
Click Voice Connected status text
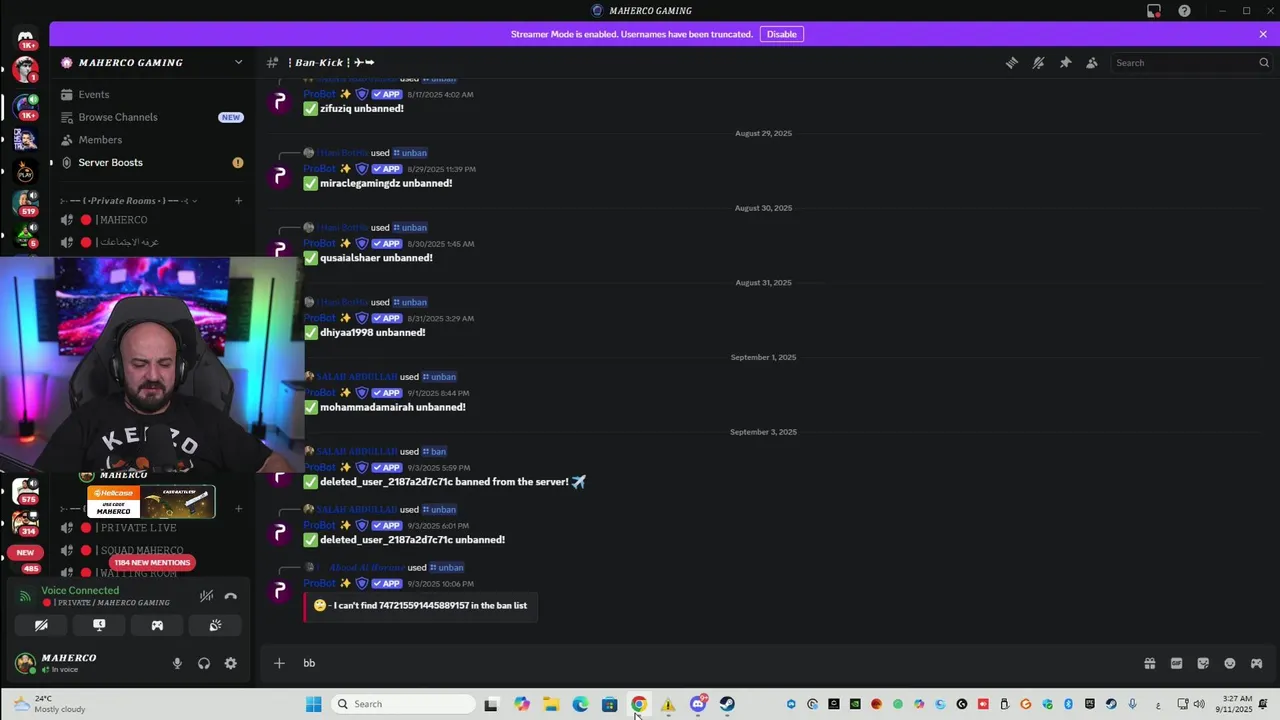80,590
